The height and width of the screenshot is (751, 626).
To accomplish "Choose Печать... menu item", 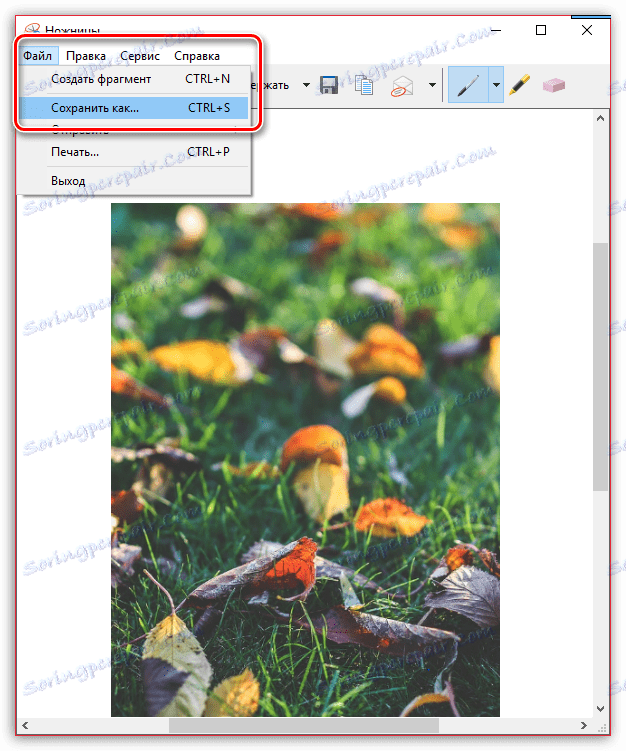I will tap(133, 152).
